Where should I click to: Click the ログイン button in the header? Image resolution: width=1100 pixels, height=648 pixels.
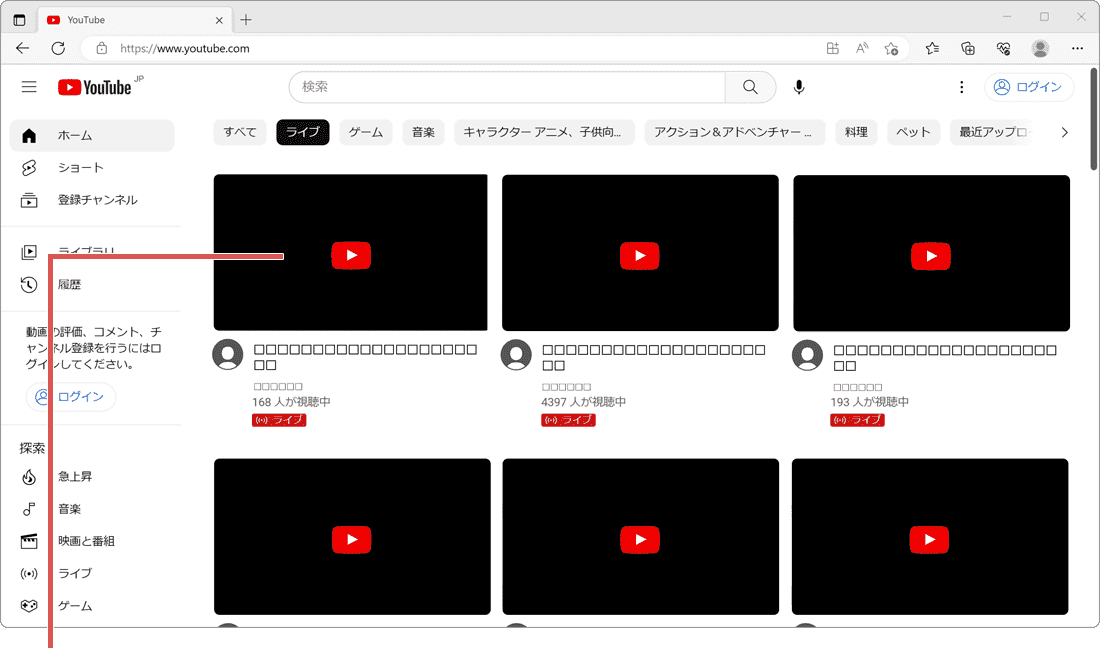[1029, 87]
